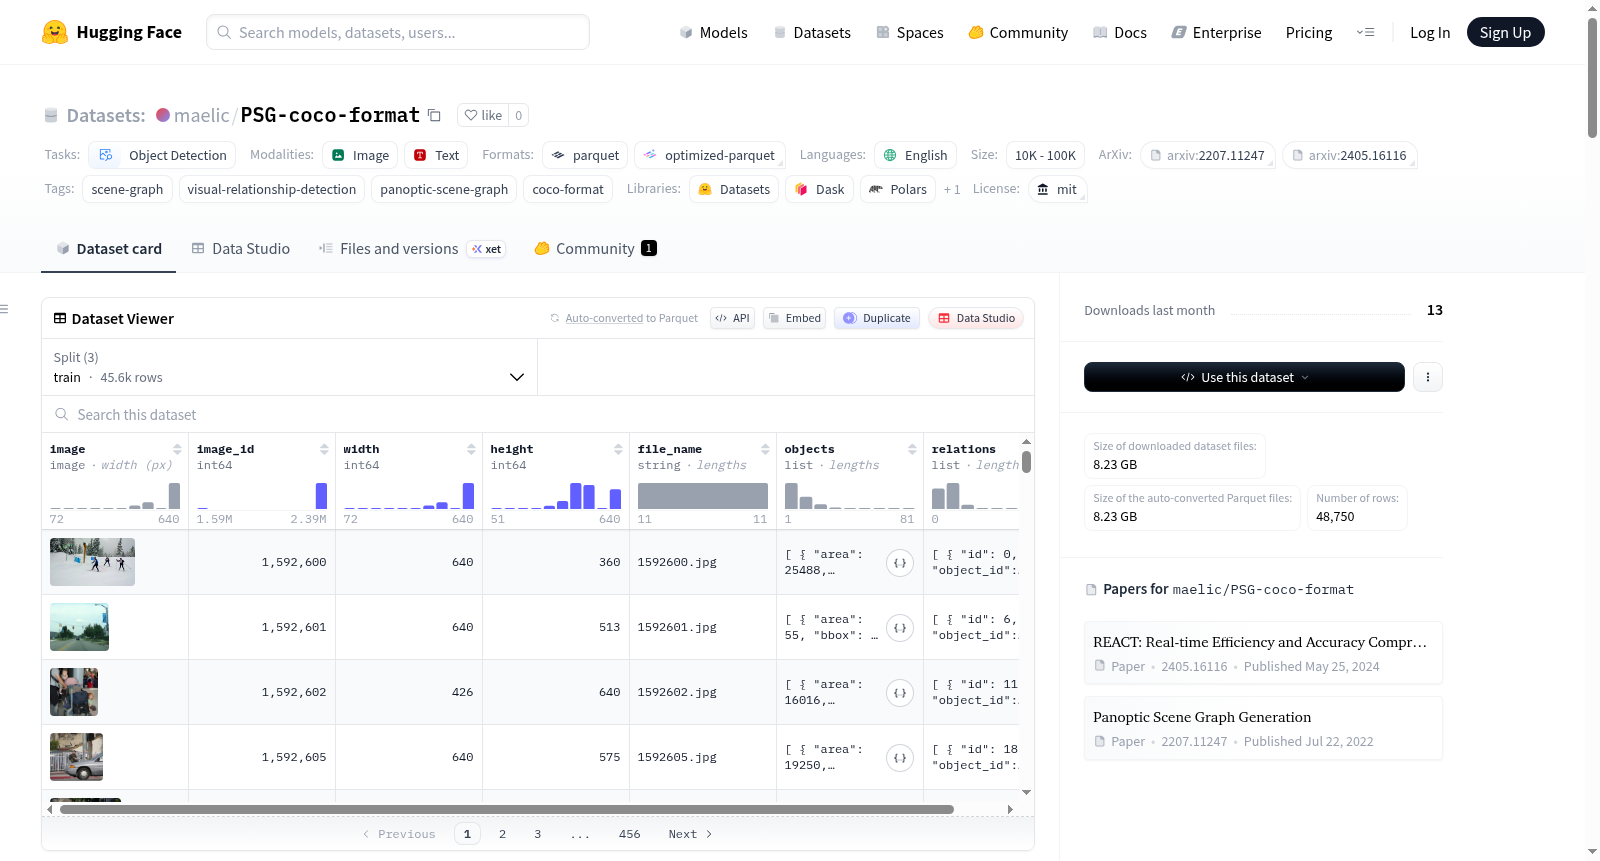1600x861 pixels.
Task: Open the Data Studio tab
Action: (x=241, y=248)
